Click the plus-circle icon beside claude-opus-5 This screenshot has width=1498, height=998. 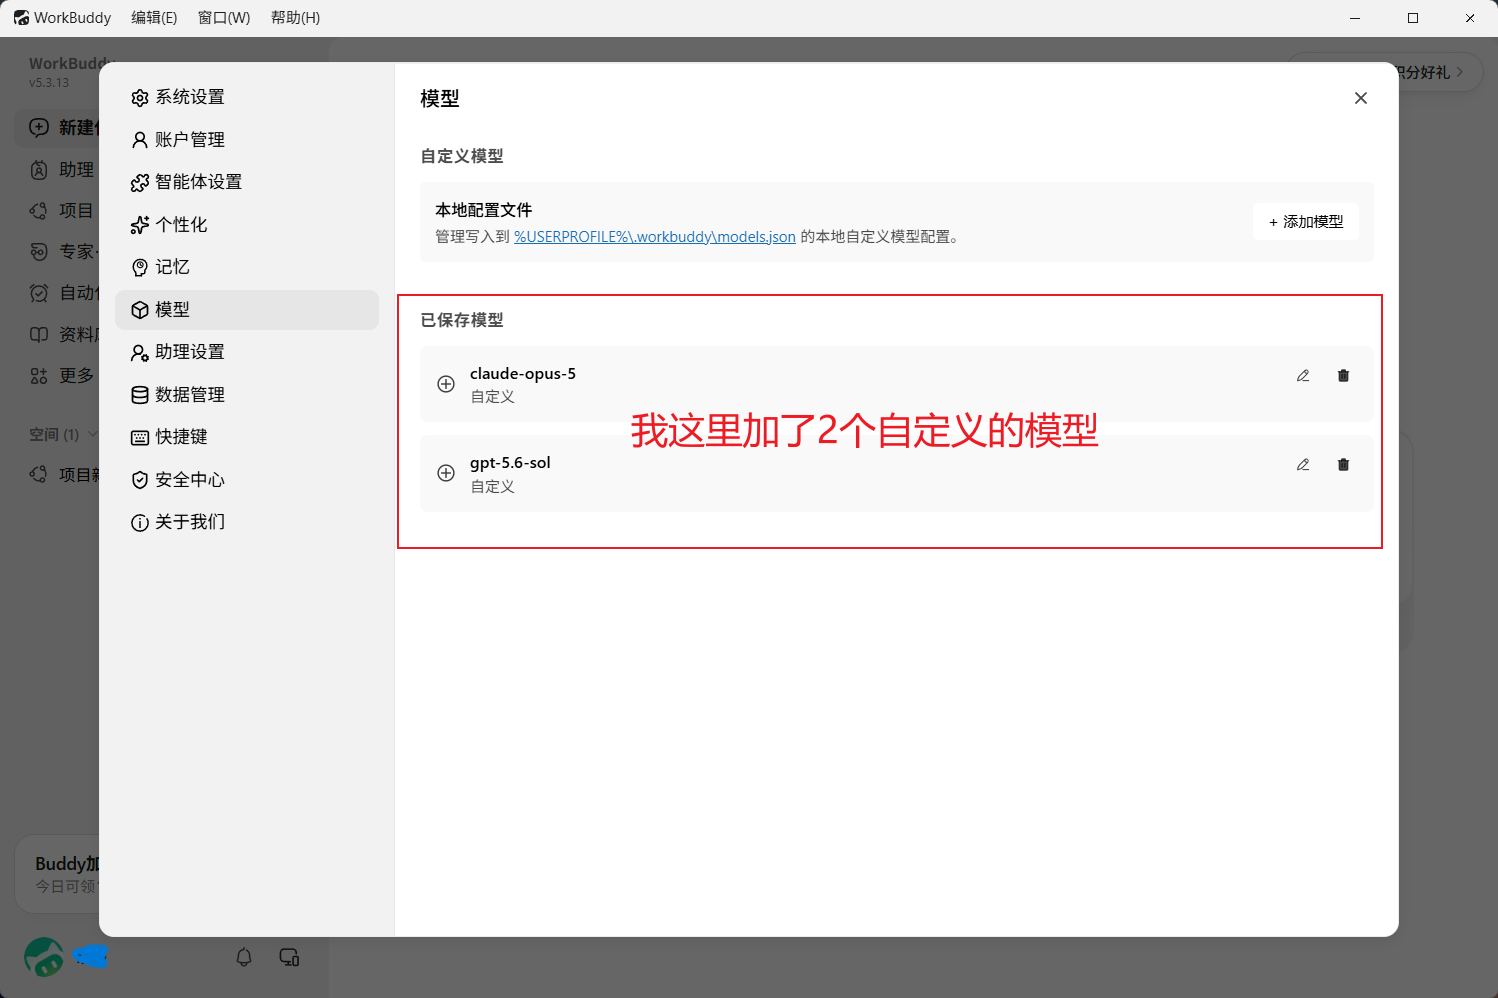click(x=446, y=384)
